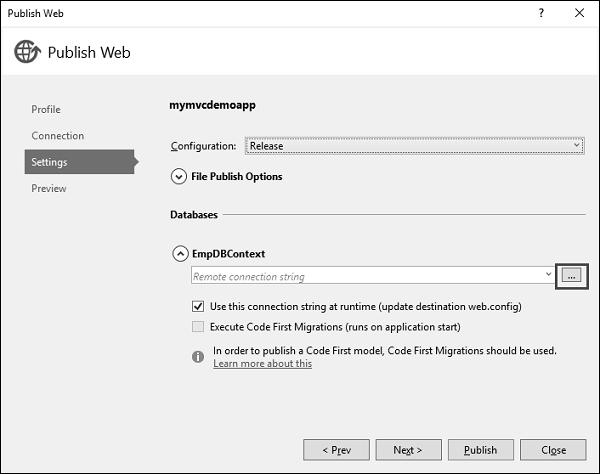Expand File Publish Options section
The image size is (600, 474).
pyautogui.click(x=180, y=177)
